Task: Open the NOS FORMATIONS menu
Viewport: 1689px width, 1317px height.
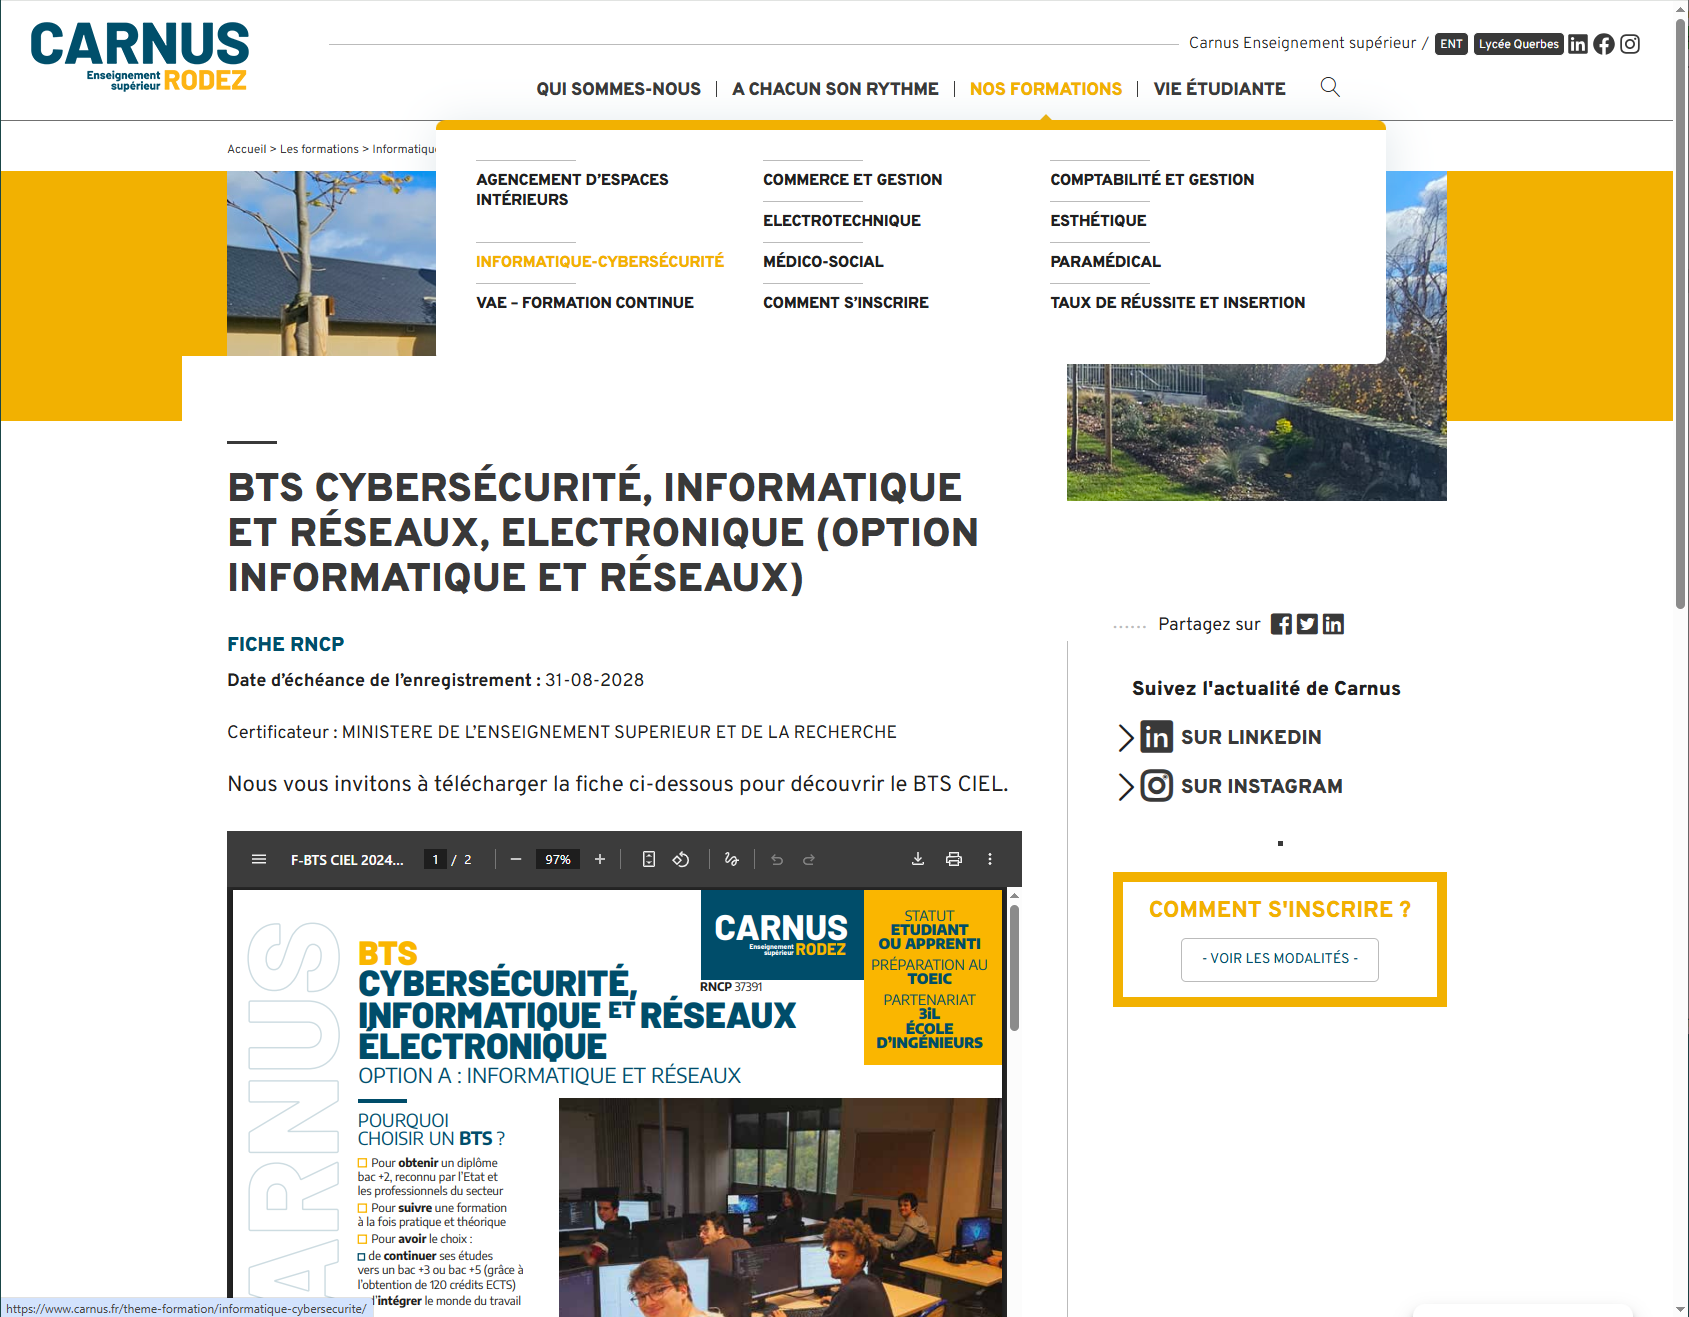Action: point(1046,89)
